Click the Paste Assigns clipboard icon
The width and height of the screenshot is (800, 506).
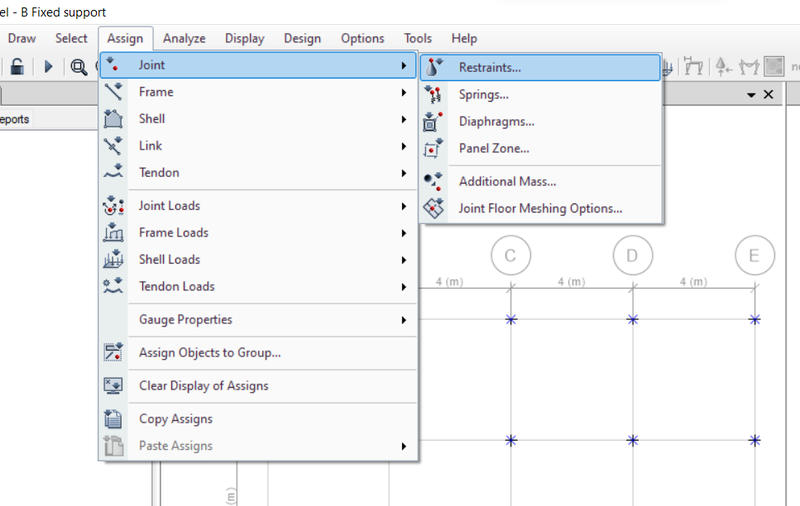113,446
